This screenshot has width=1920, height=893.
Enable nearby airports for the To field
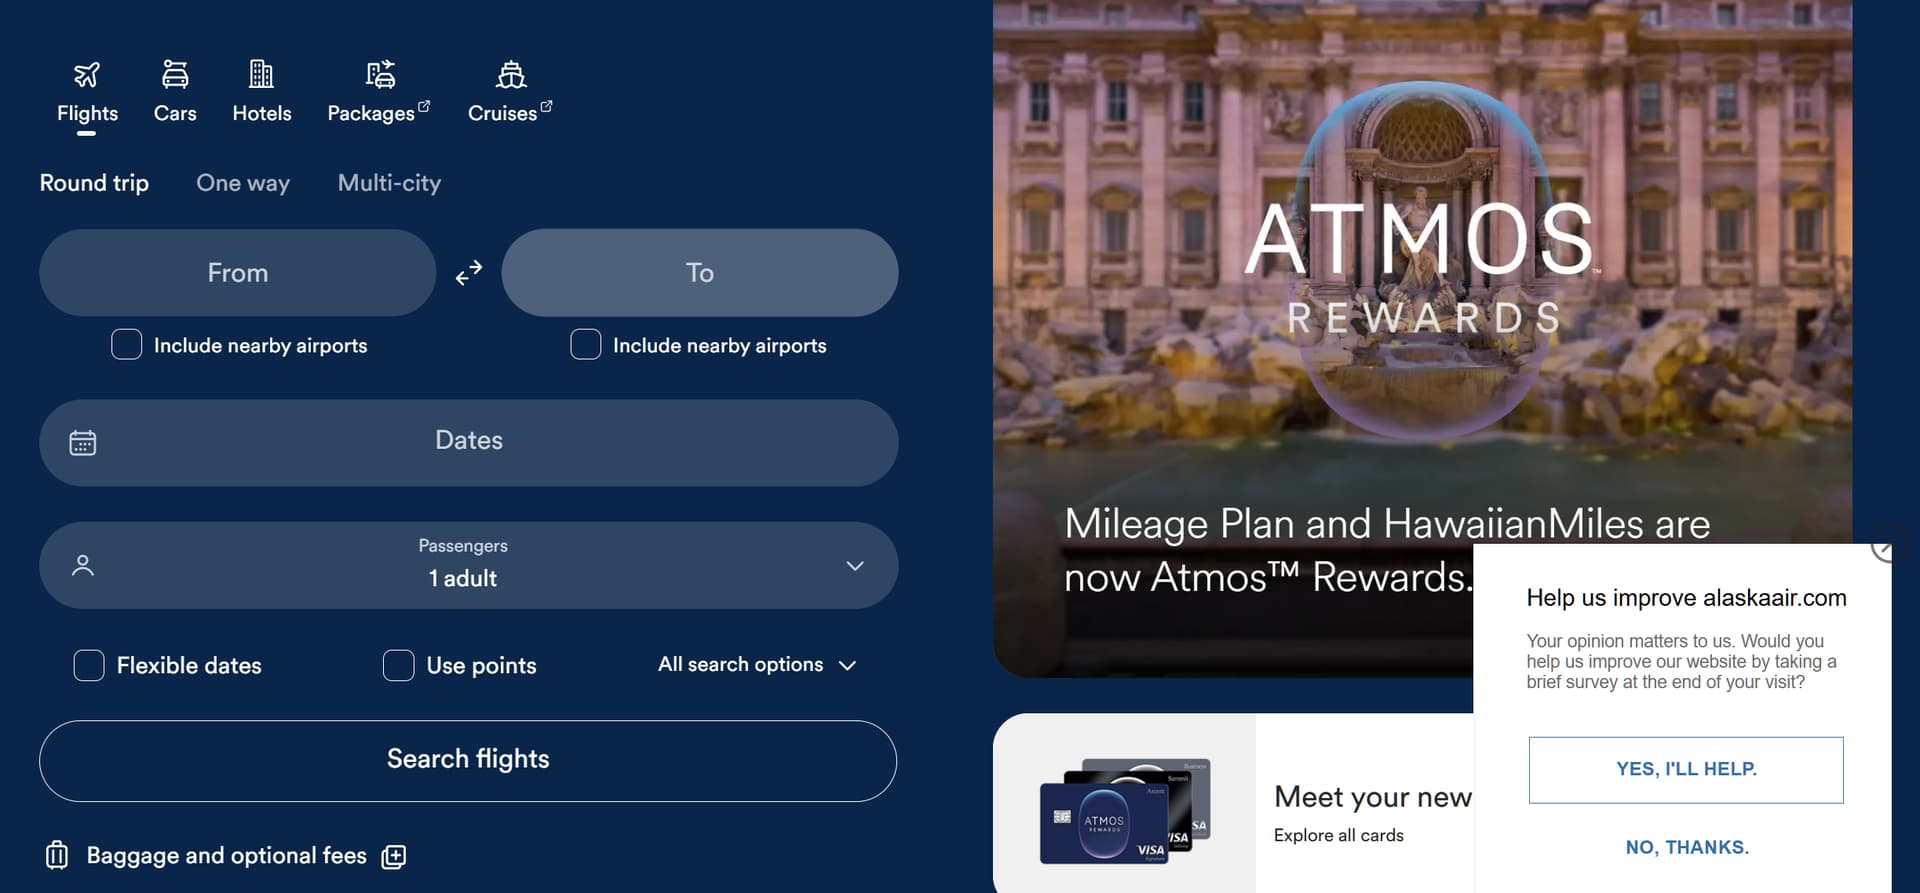point(586,345)
